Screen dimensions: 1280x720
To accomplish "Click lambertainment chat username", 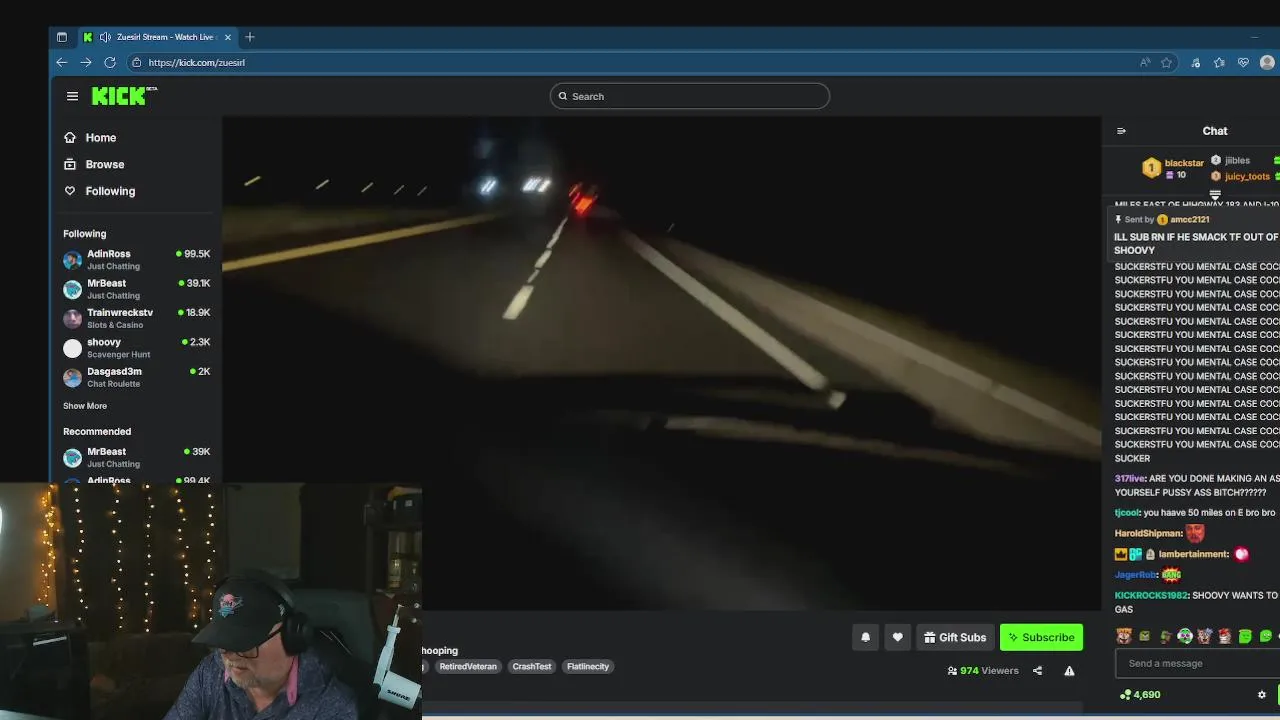I will [1193, 554].
